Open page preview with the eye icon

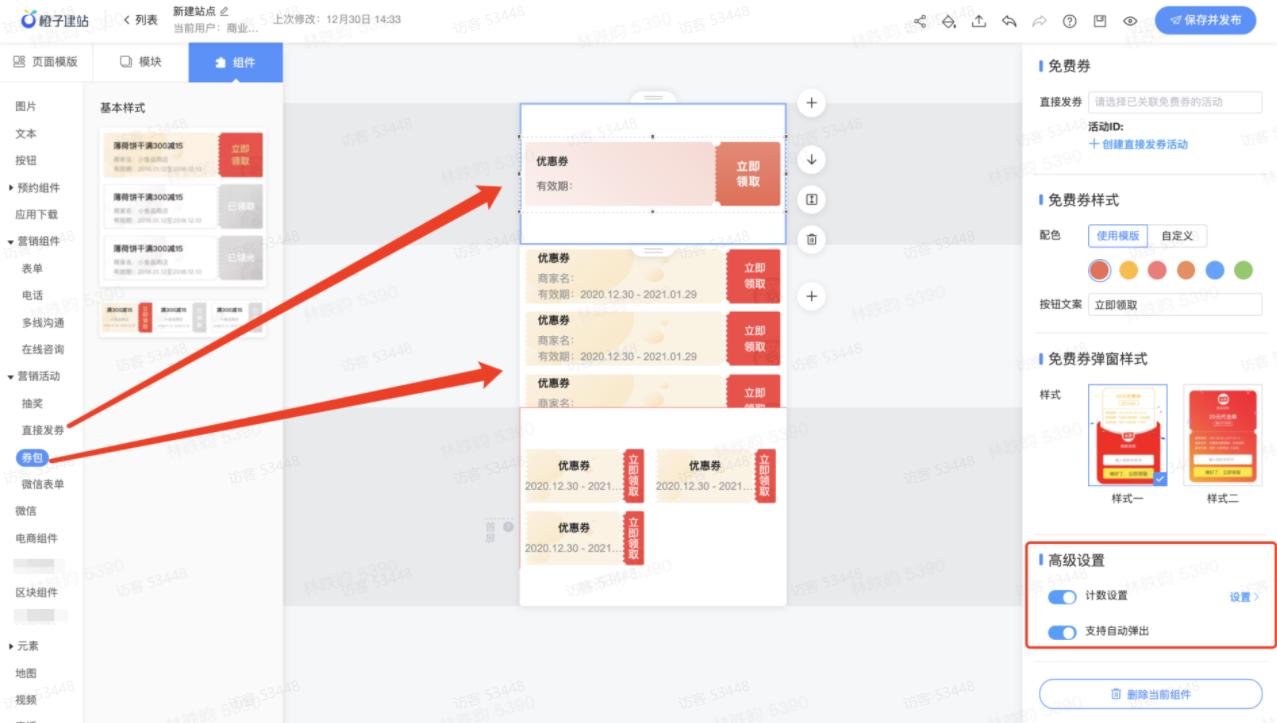tap(1130, 20)
